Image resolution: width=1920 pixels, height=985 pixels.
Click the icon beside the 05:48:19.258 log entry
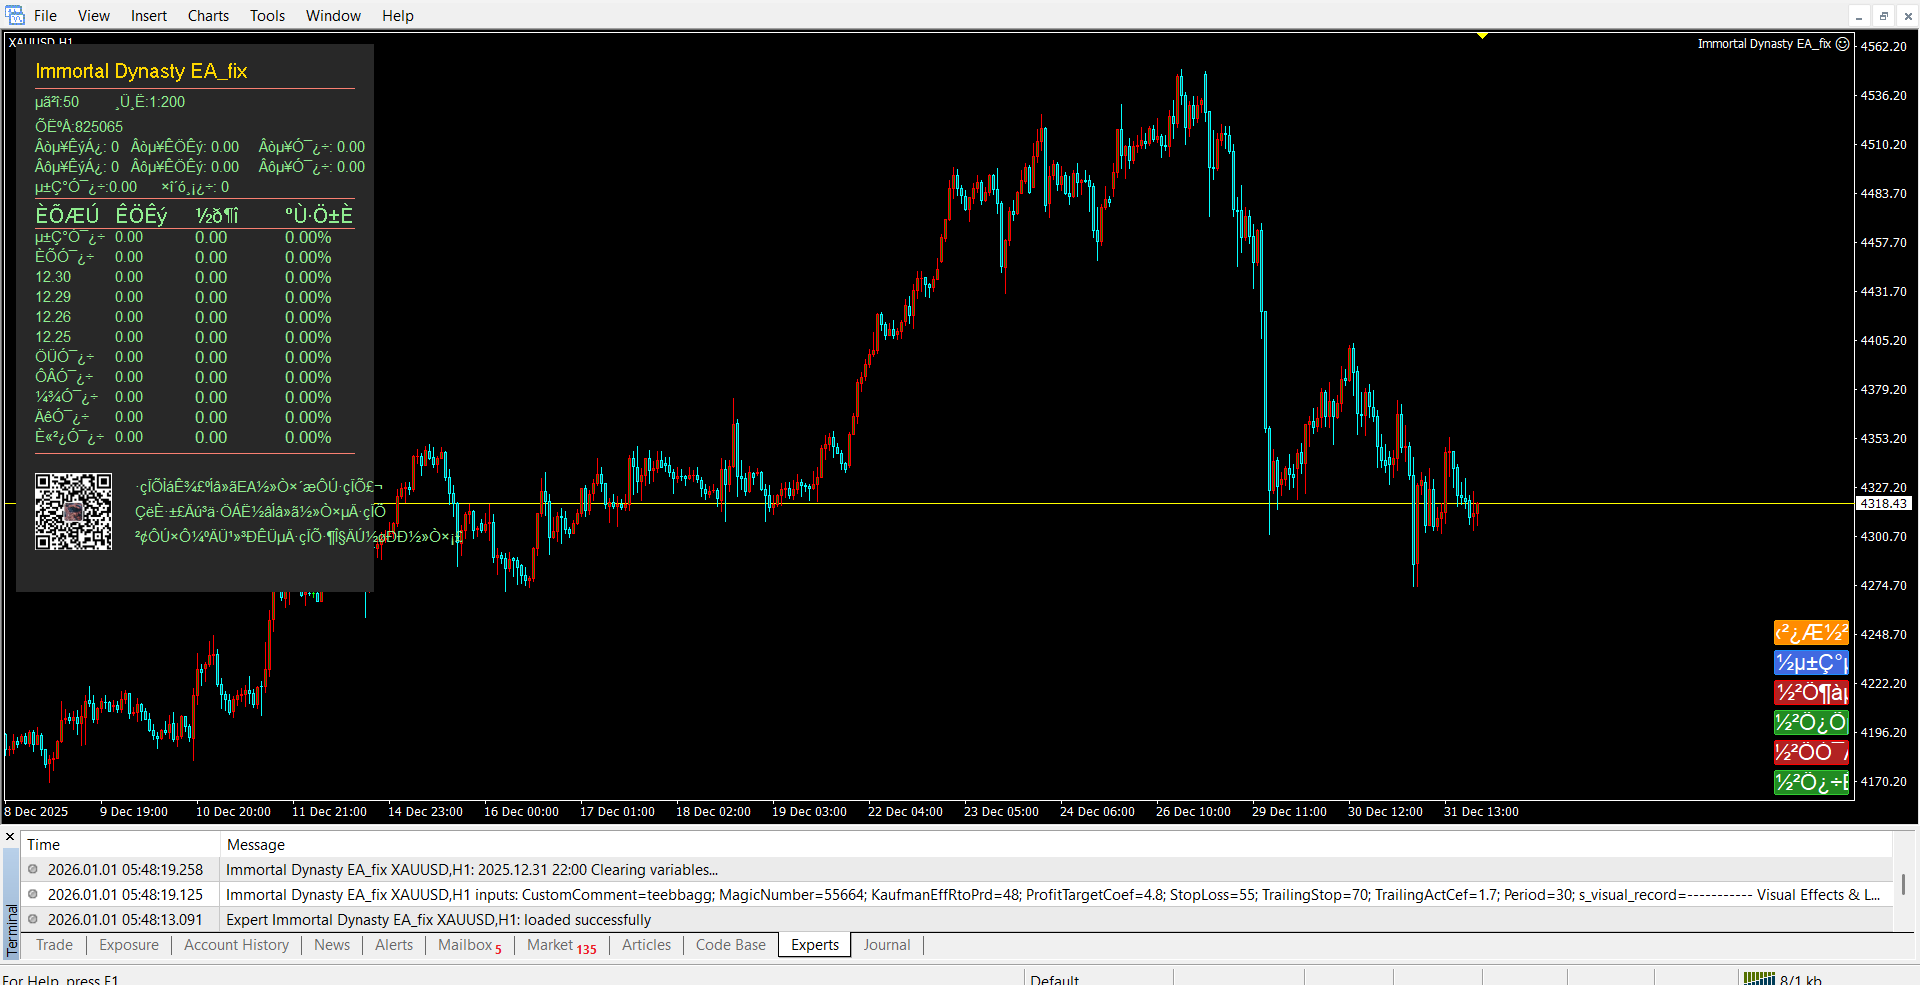coord(33,870)
